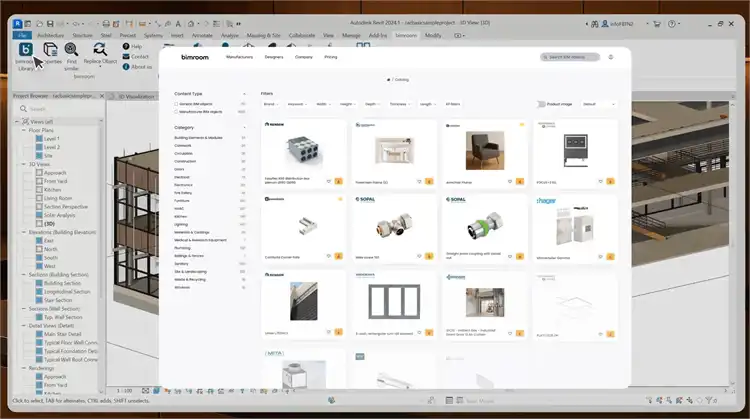Open About us info icon
The height and width of the screenshot is (419, 750).
126,67
